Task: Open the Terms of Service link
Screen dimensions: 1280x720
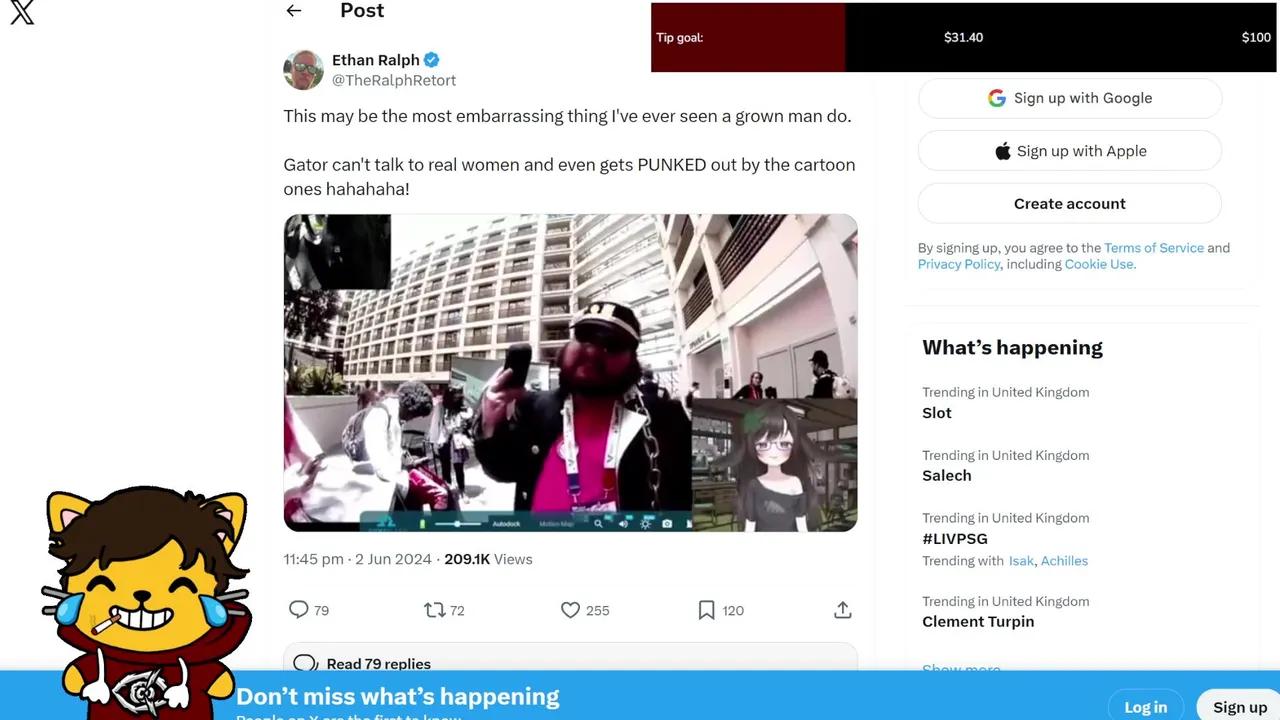Action: pos(1153,248)
